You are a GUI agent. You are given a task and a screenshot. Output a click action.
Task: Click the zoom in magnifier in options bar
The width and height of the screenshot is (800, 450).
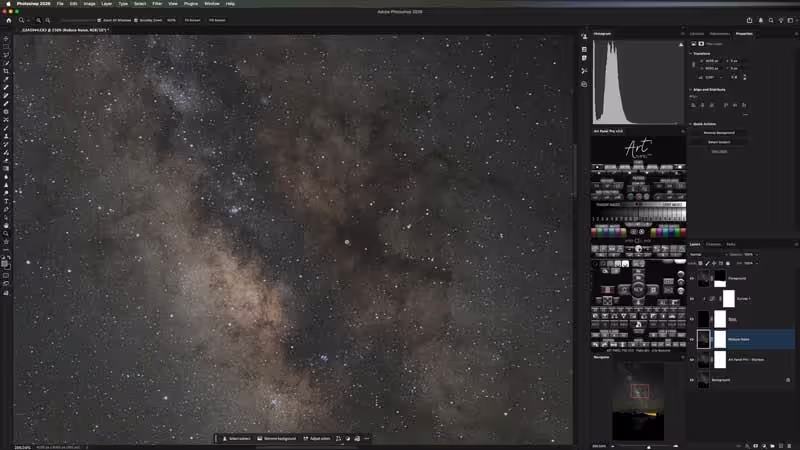(x=38, y=20)
